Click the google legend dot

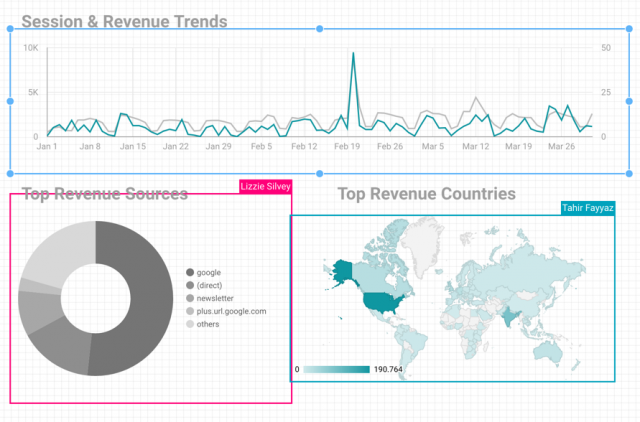[190, 272]
